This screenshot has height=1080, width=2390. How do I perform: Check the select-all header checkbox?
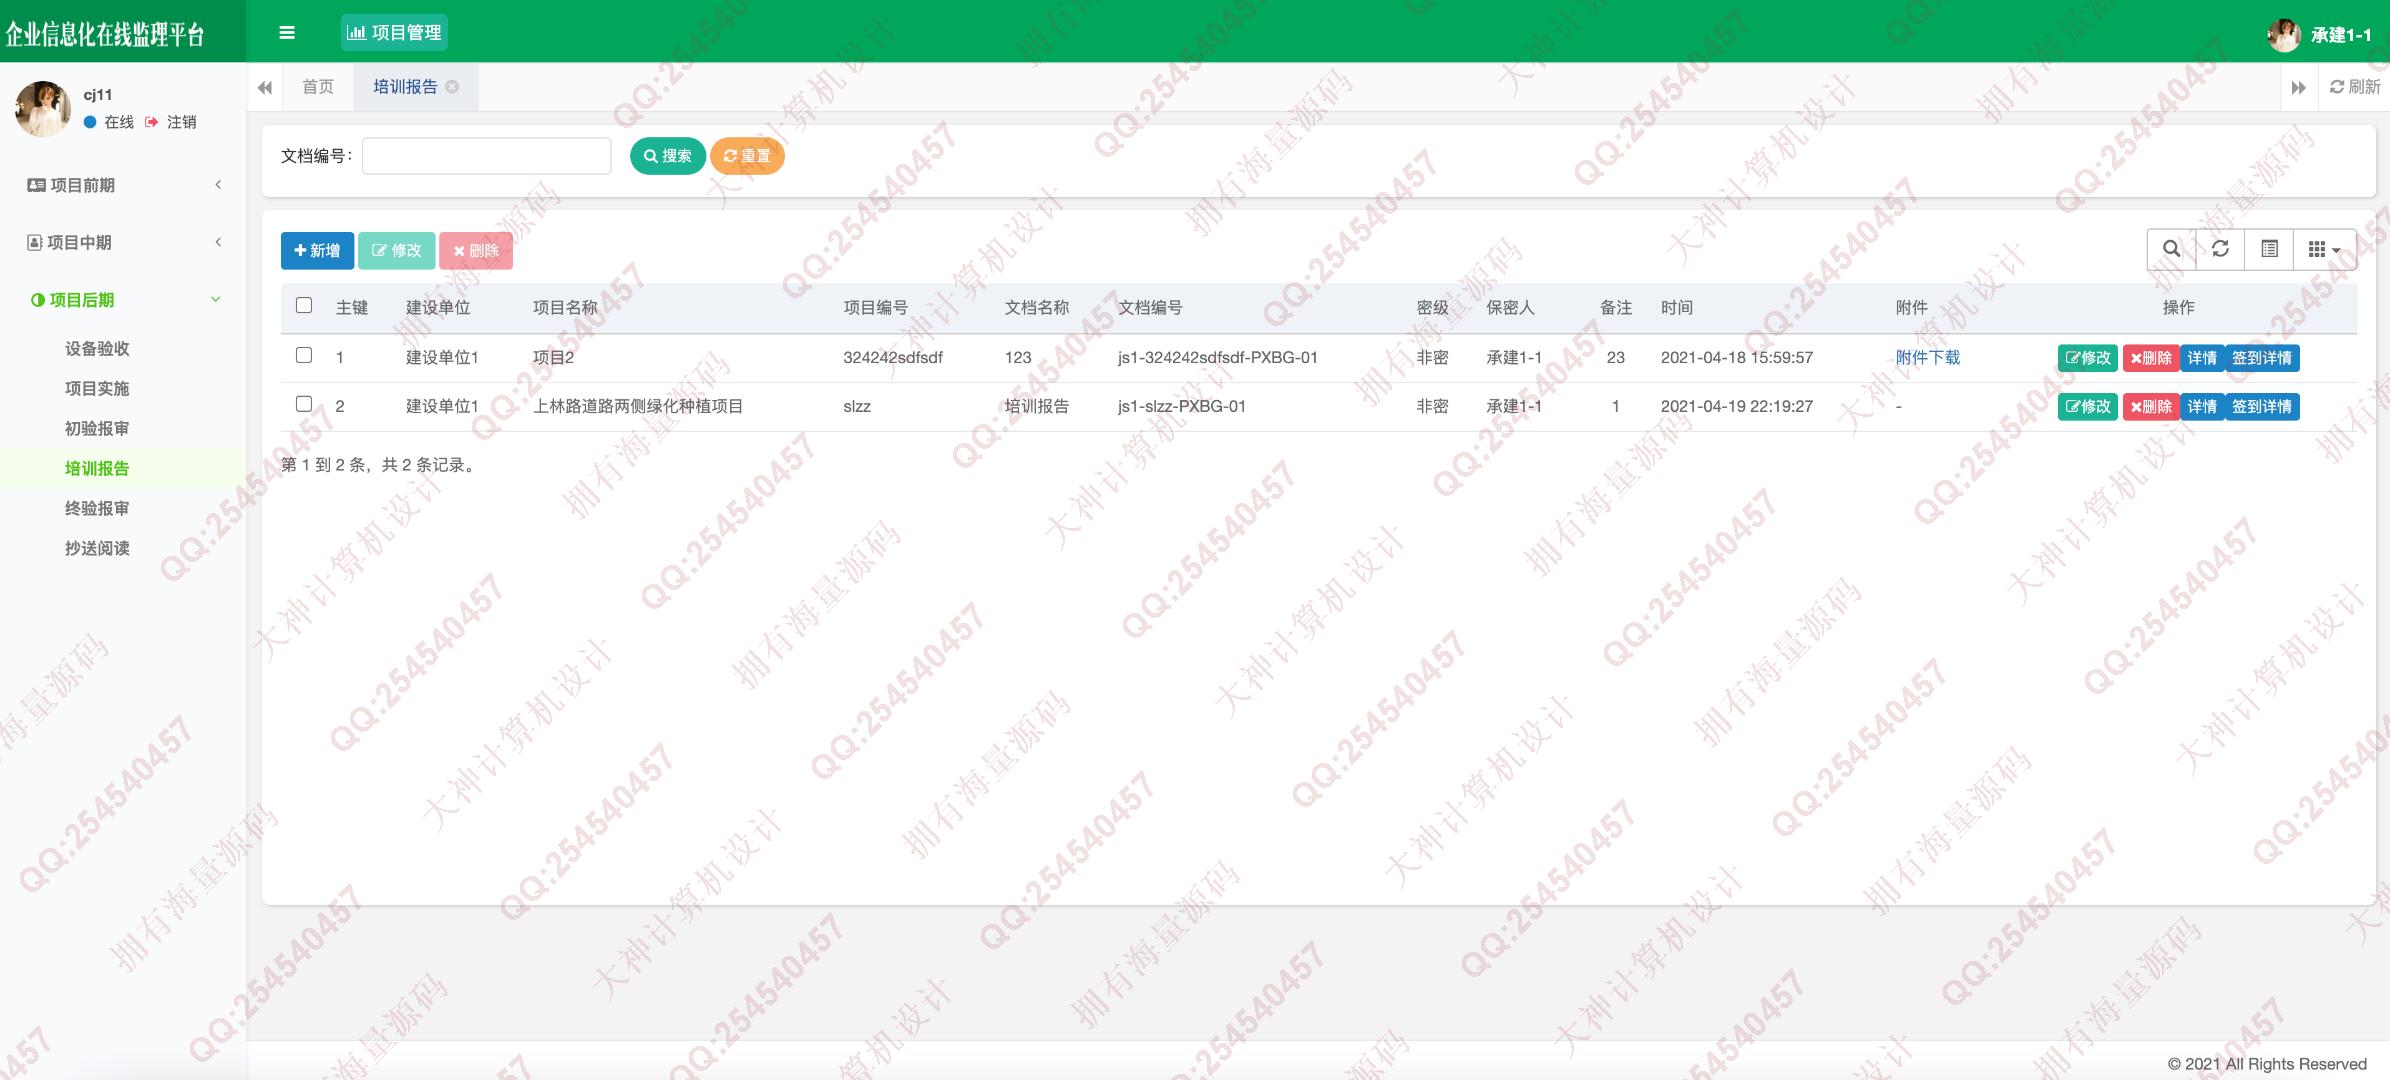tap(304, 306)
